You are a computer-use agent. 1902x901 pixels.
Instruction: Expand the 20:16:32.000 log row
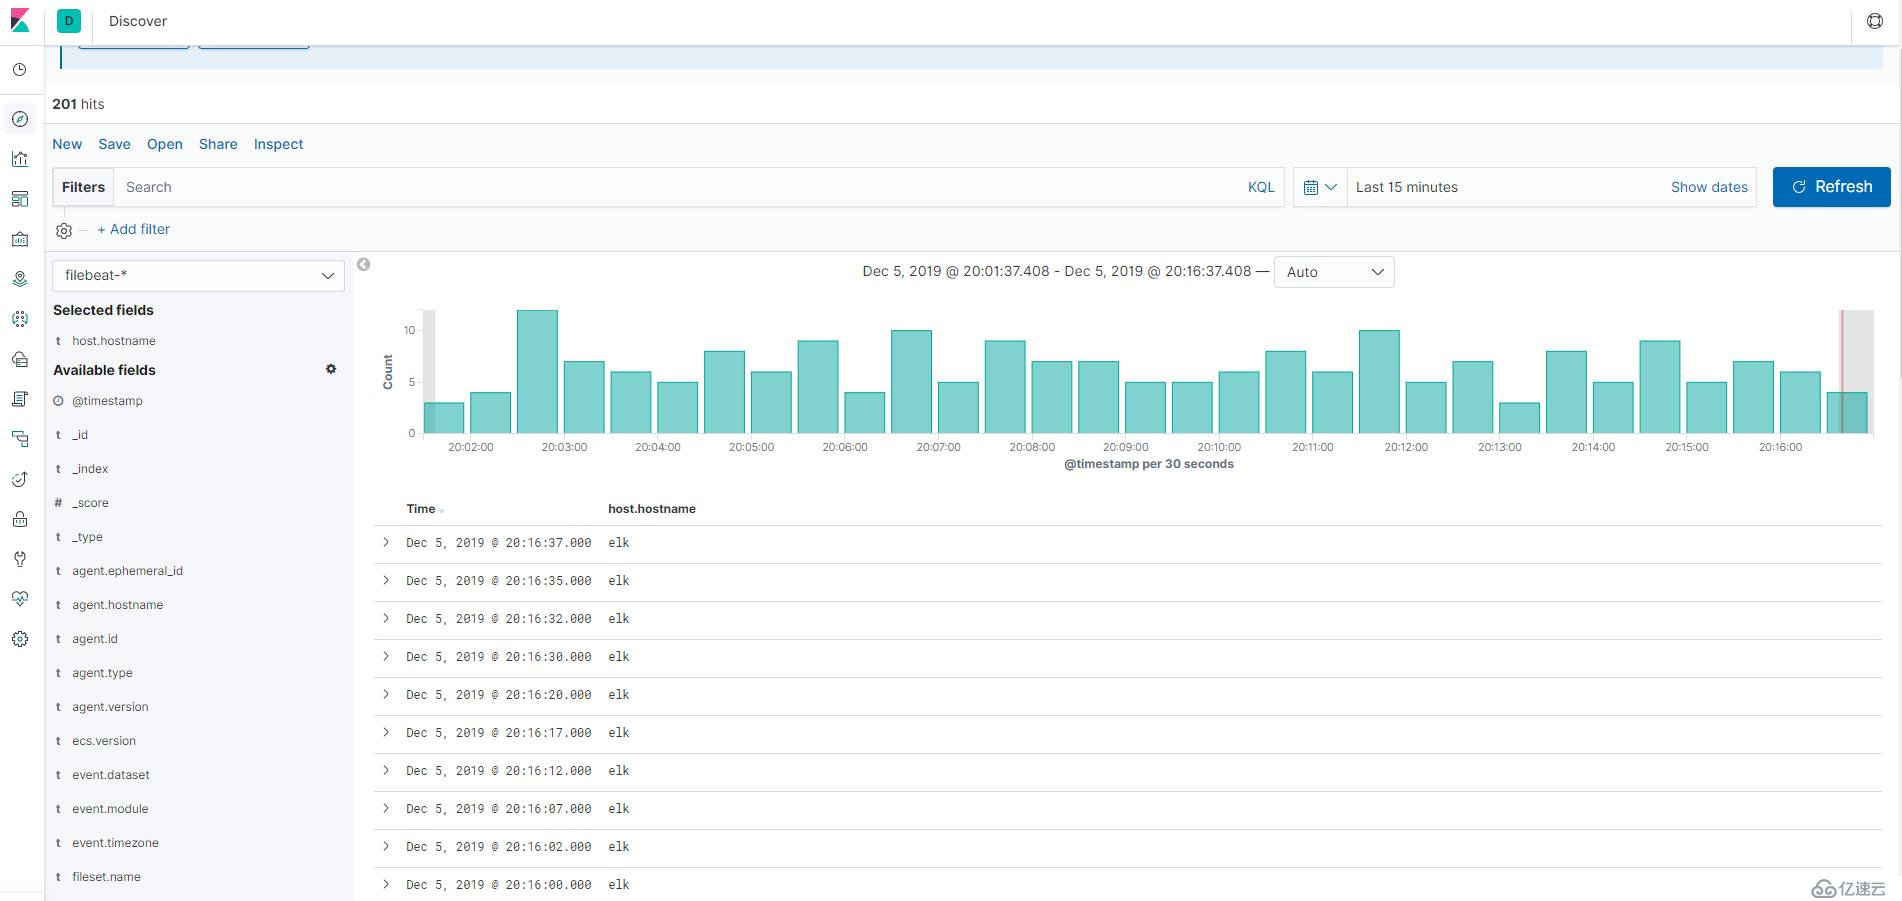point(386,619)
